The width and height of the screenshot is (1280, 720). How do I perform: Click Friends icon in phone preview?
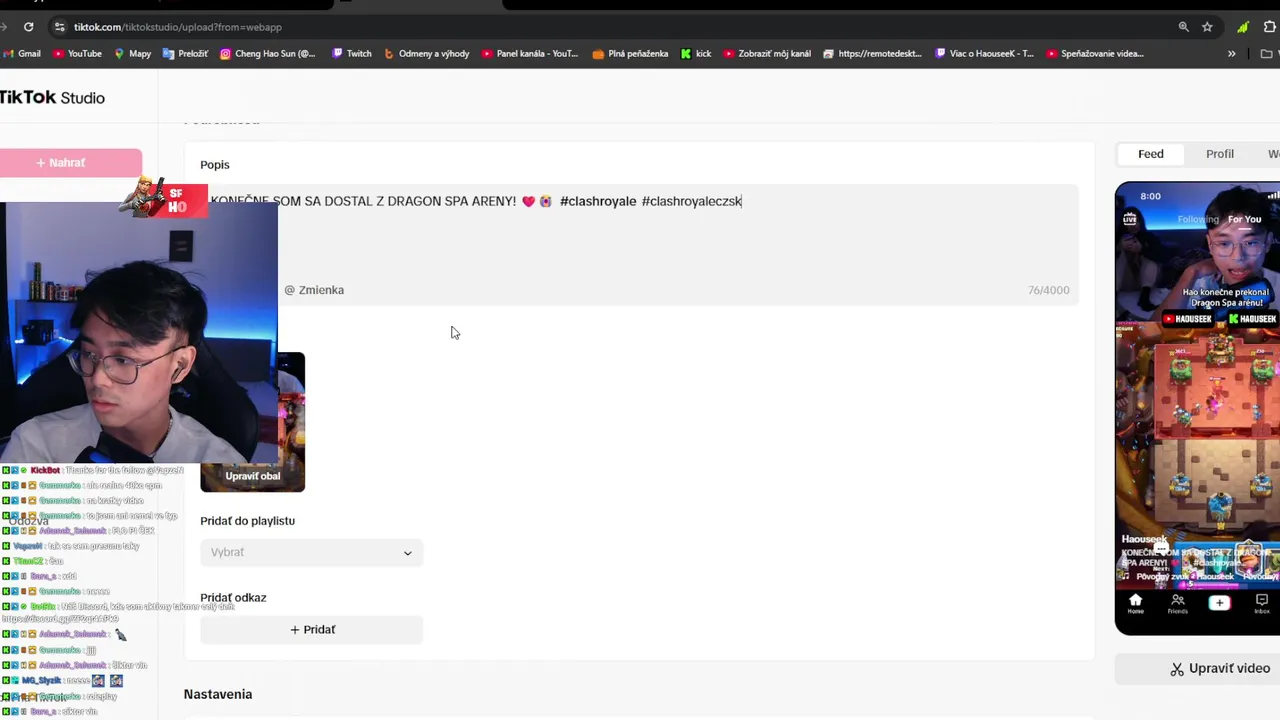pos(1177,604)
